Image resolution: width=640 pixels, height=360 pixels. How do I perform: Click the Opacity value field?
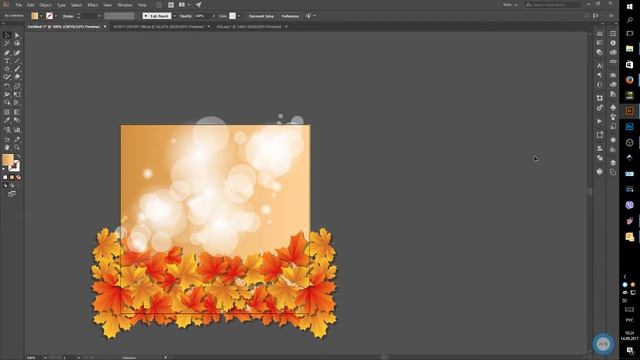[x=201, y=16]
